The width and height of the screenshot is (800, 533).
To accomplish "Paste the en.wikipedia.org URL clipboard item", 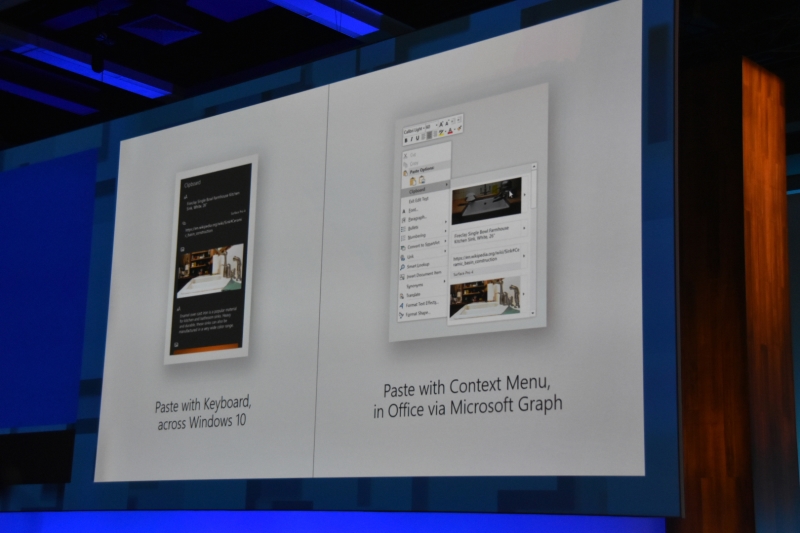I will tap(486, 255).
